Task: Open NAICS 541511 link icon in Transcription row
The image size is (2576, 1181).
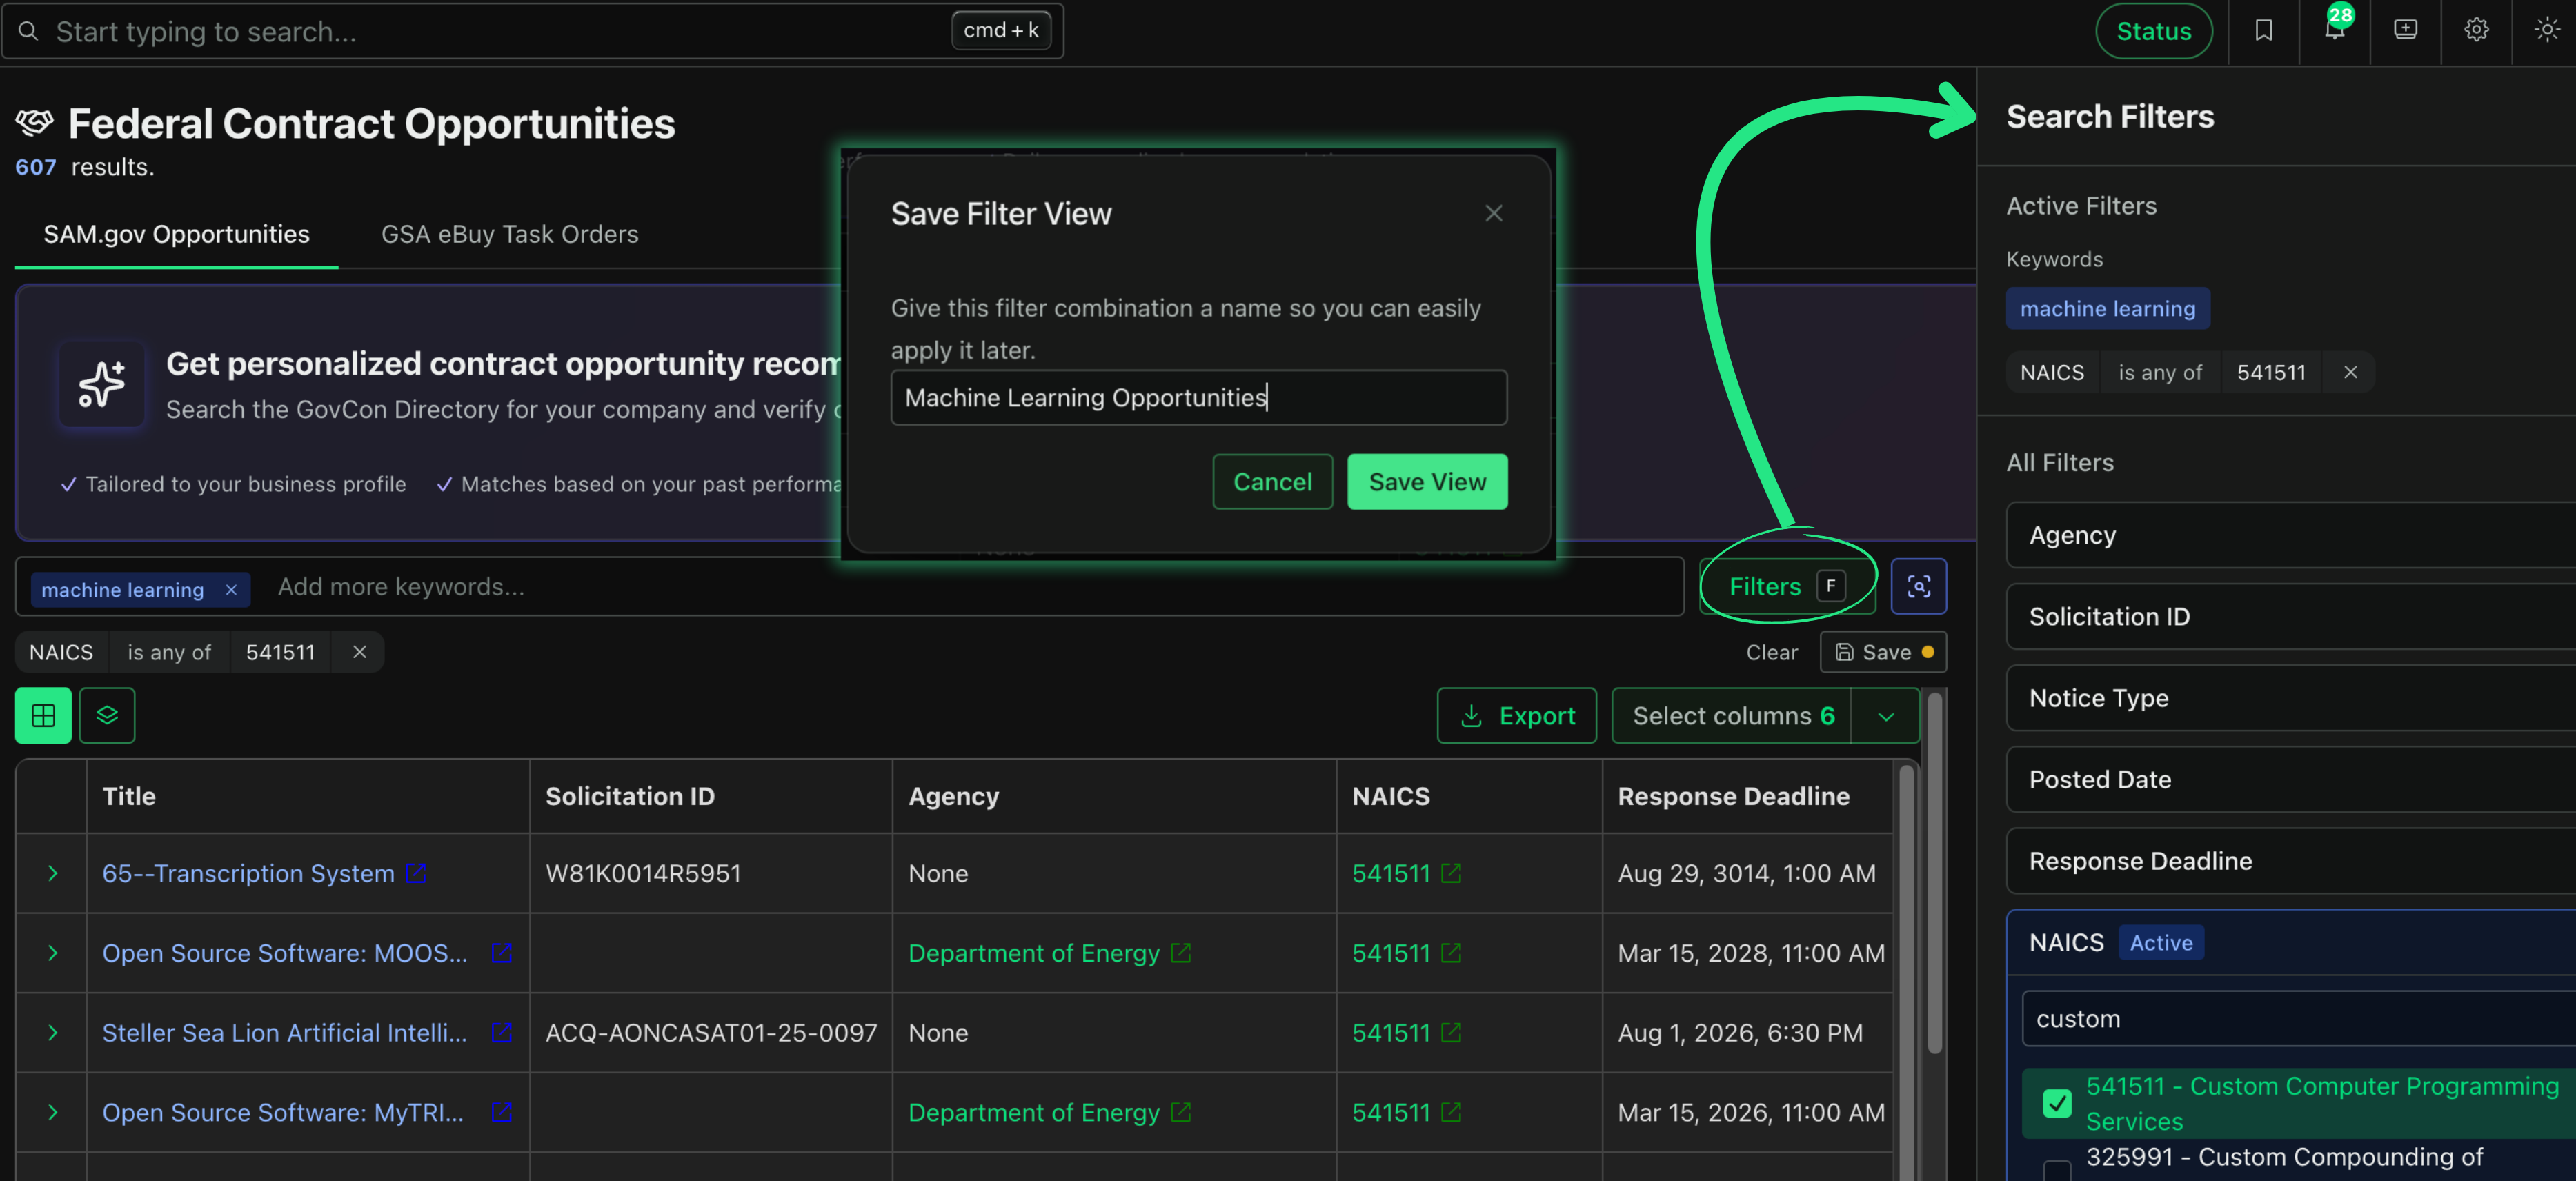Action: 1451,873
